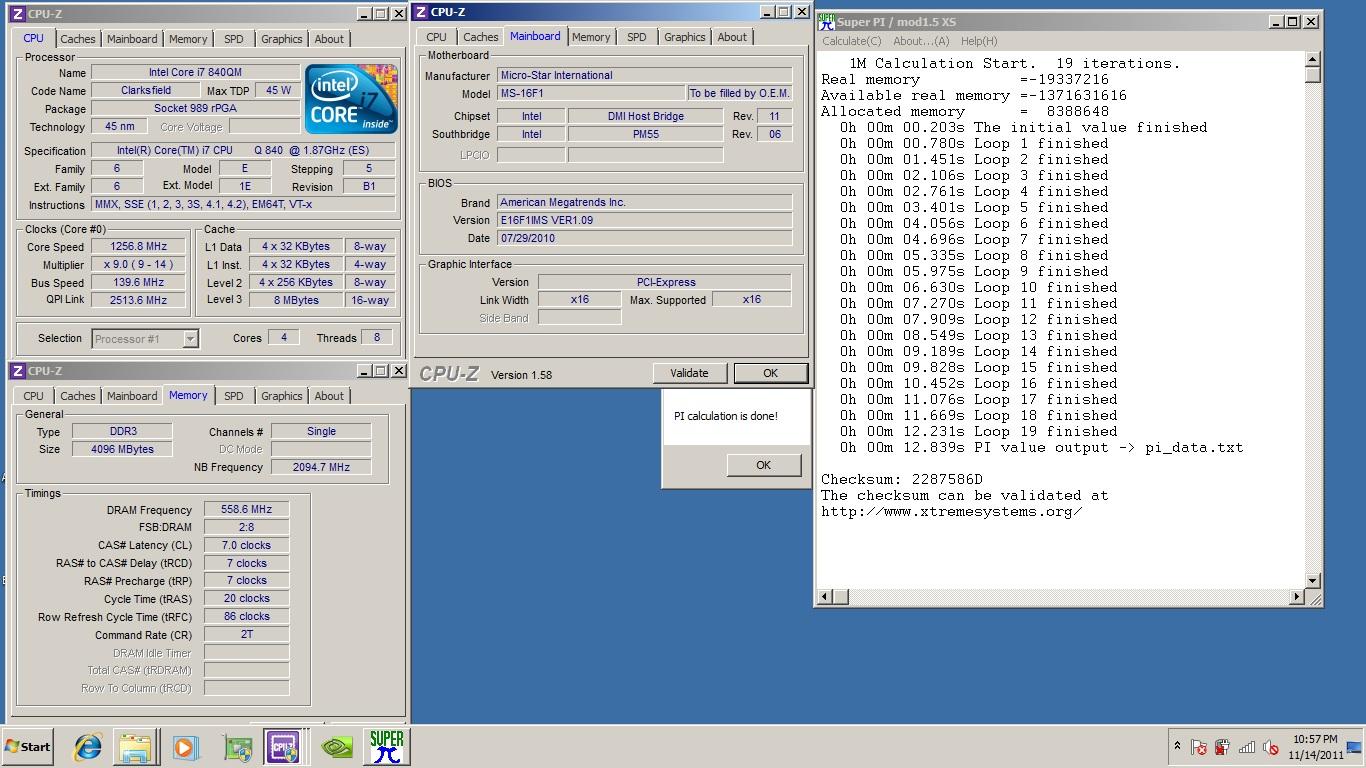Click OK in the Mainboard CPU-Z window
1366x768 pixels.
point(770,373)
